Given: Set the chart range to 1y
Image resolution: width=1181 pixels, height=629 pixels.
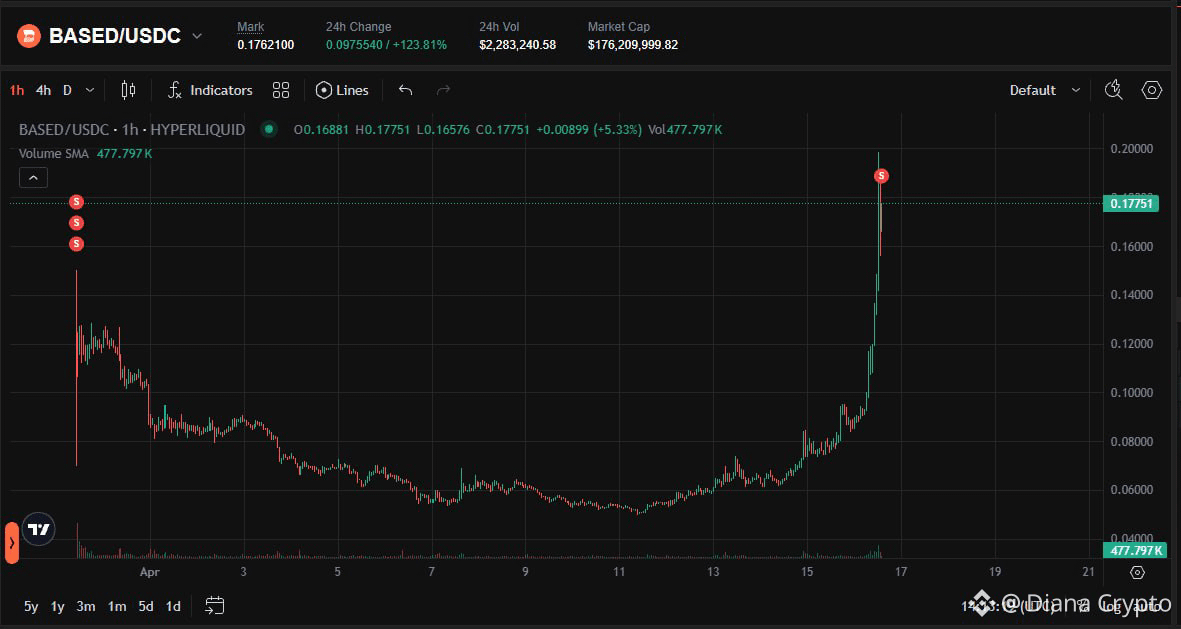Looking at the screenshot, I should coord(57,606).
